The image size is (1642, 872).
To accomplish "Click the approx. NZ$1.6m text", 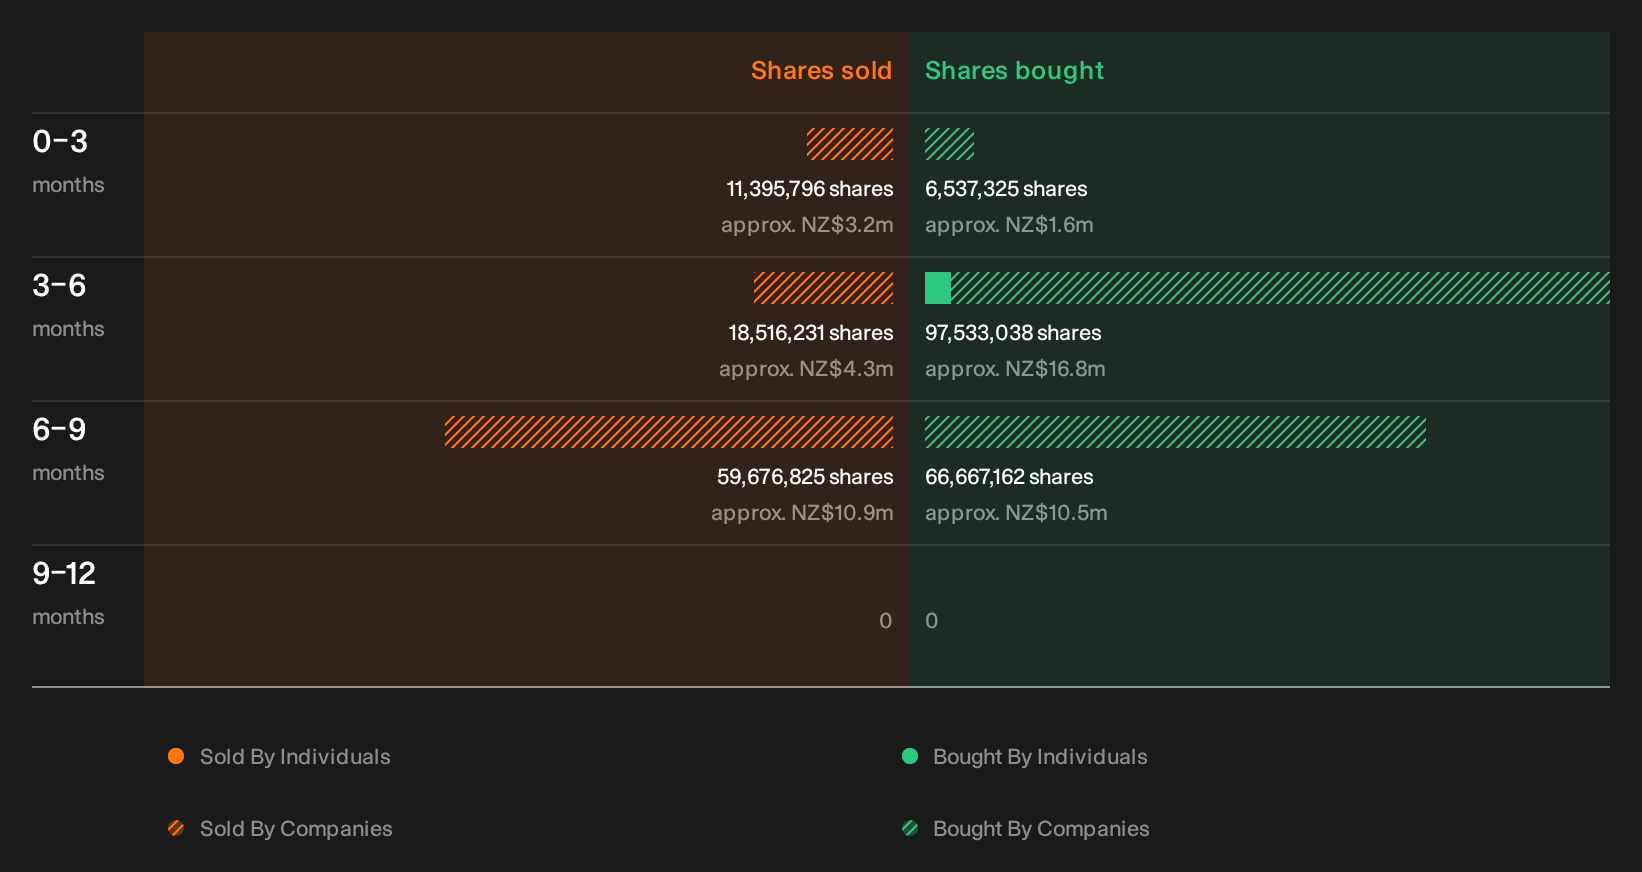I will [1009, 225].
